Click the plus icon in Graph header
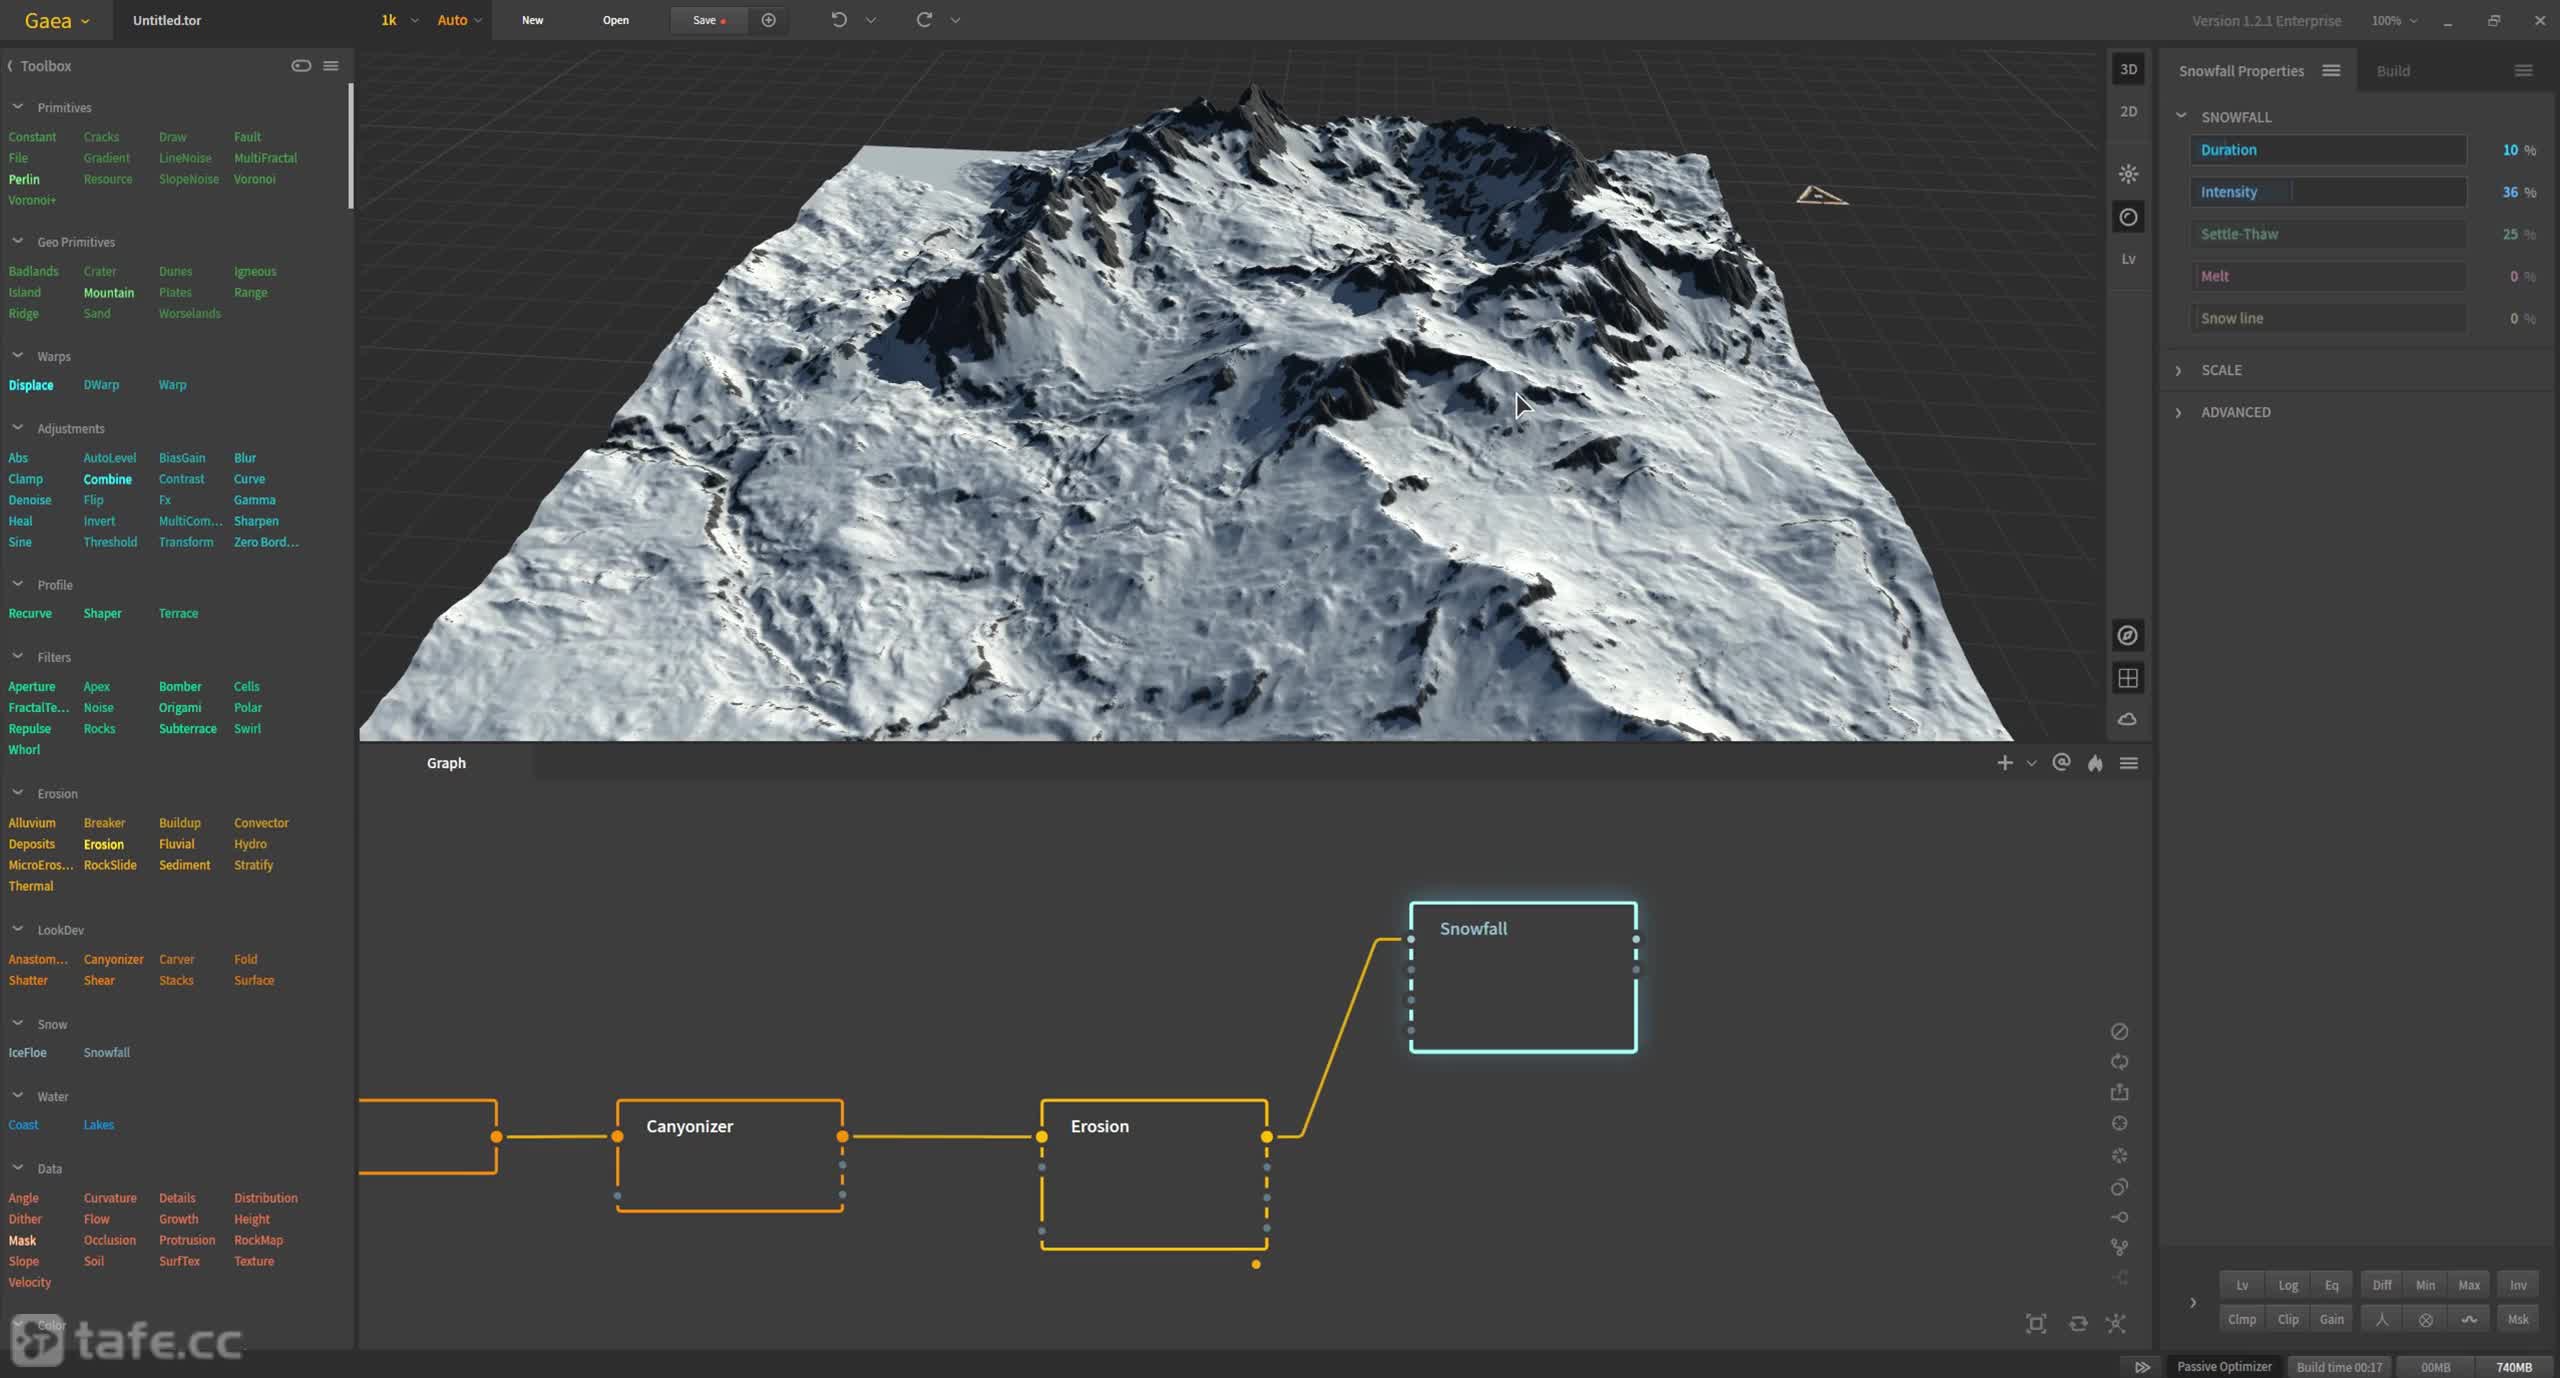The height and width of the screenshot is (1378, 2560). pos(2004,763)
